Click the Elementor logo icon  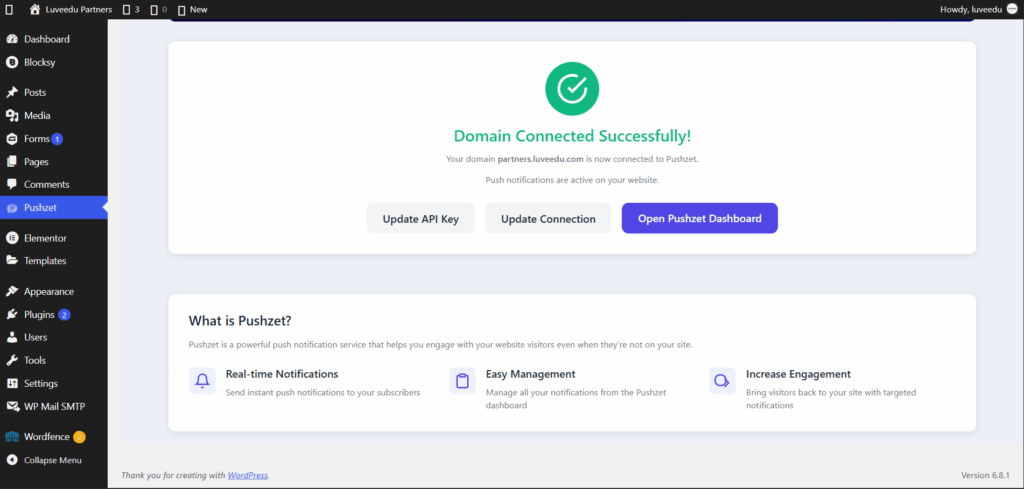[12, 238]
